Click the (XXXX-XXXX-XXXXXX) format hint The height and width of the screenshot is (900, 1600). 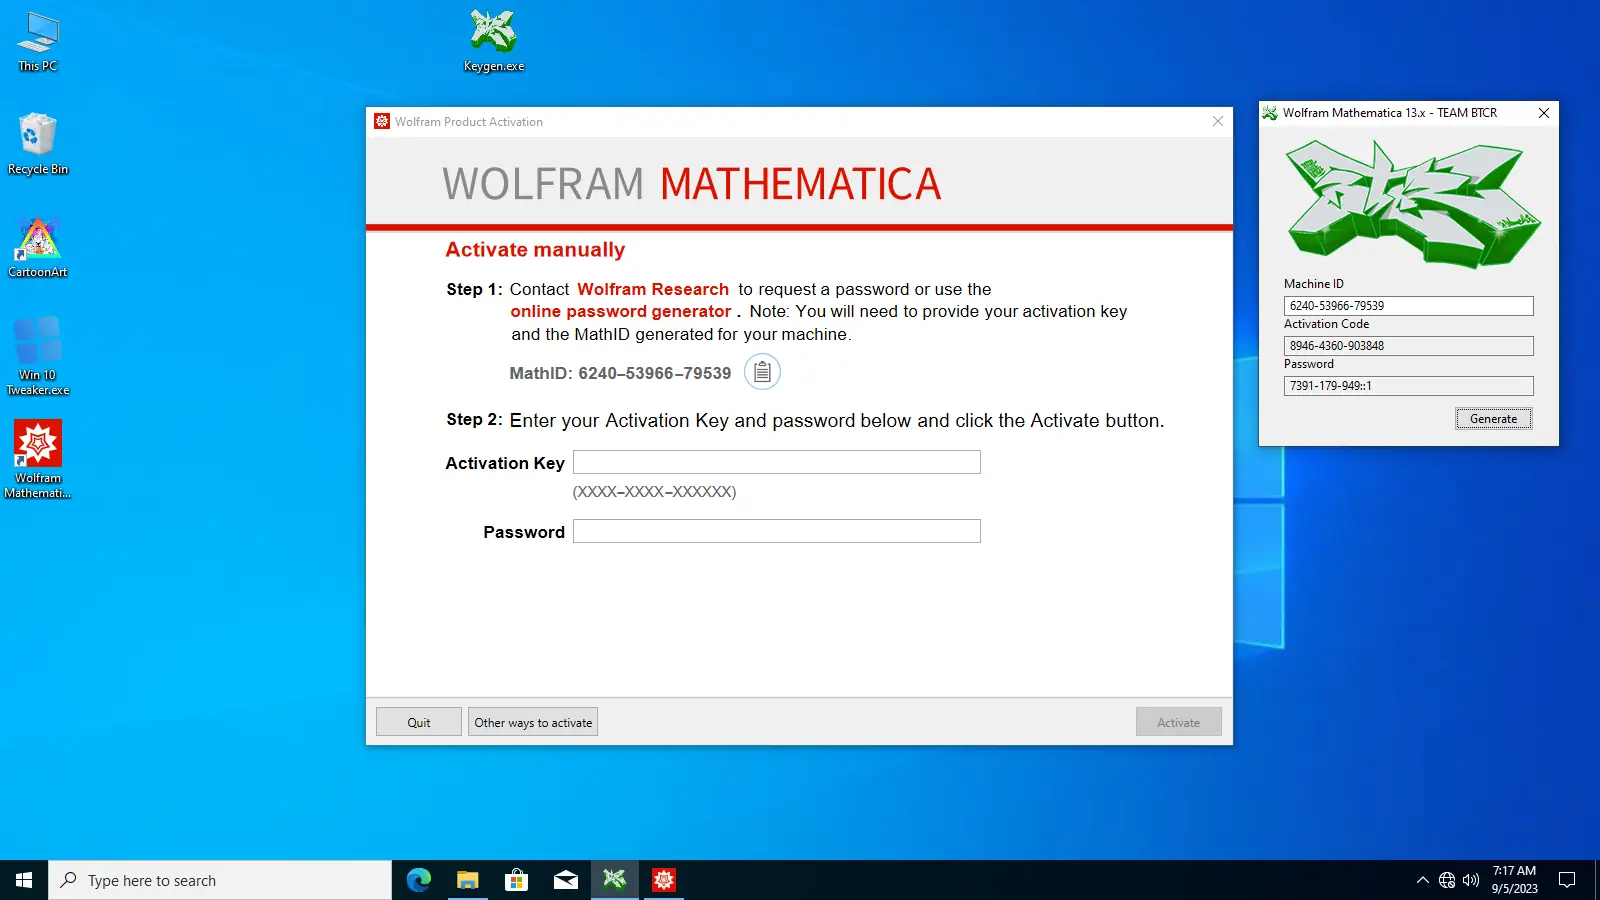[654, 492]
